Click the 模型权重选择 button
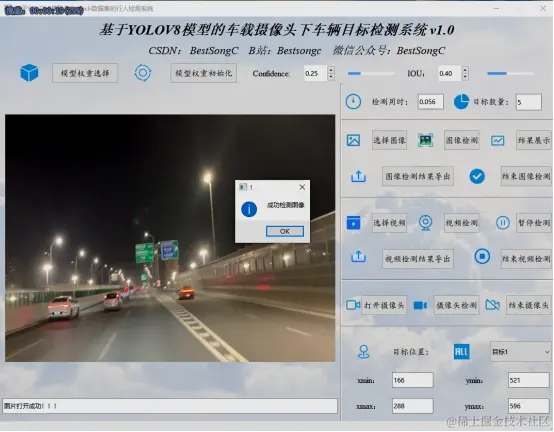This screenshot has height=432, width=554. [x=85, y=73]
